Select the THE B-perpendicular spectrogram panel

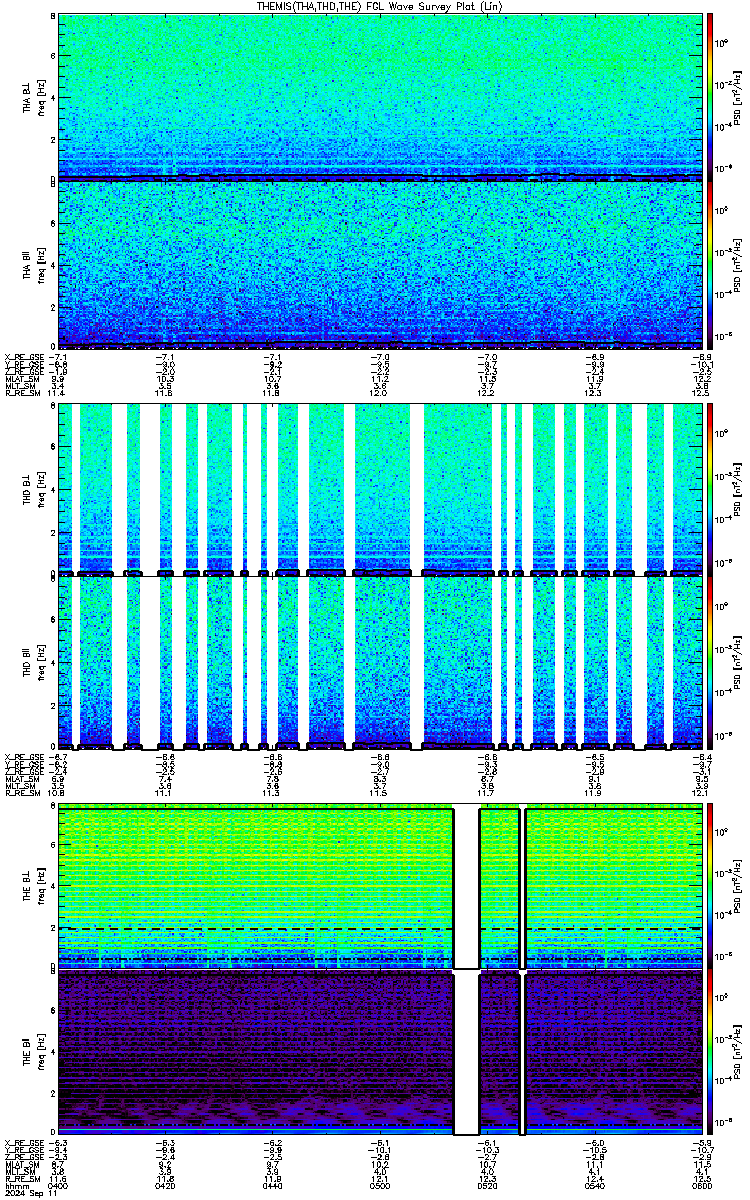(x=379, y=887)
